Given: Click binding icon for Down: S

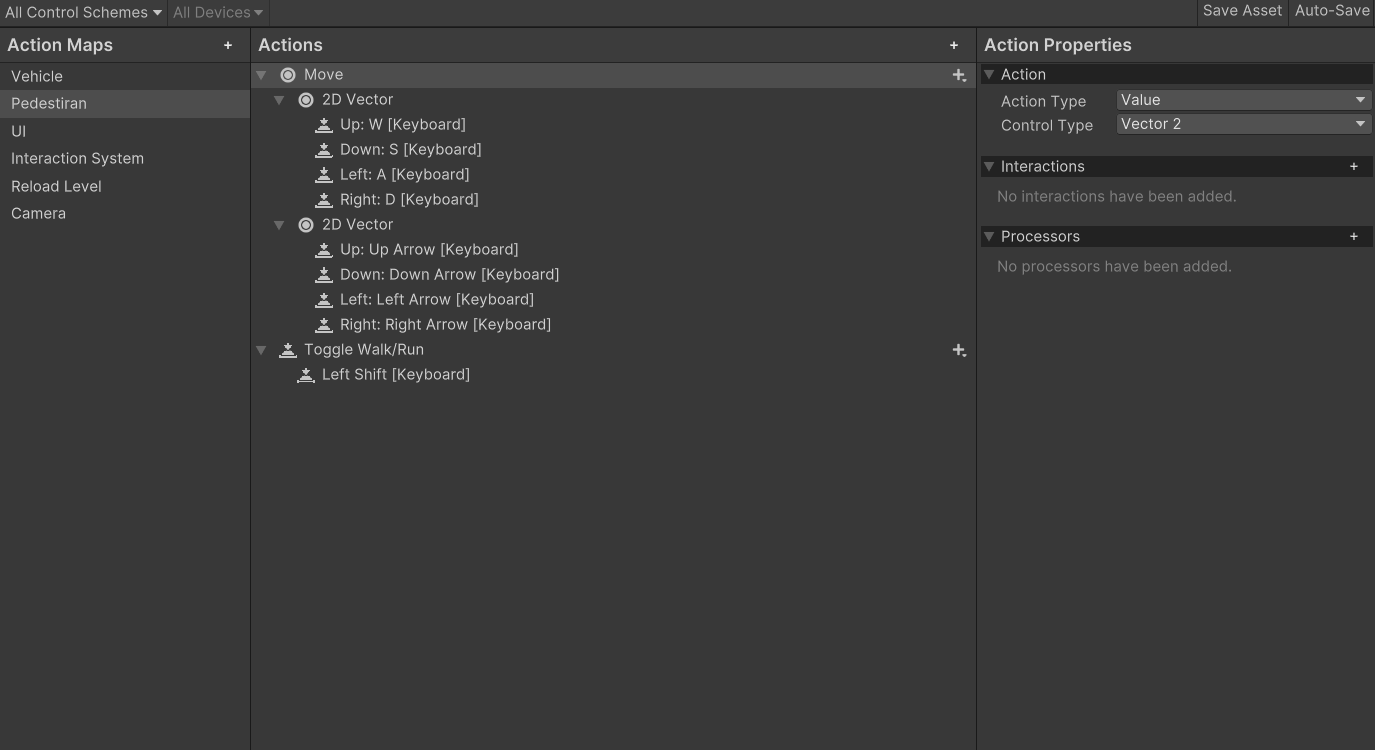Looking at the screenshot, I should 324,150.
